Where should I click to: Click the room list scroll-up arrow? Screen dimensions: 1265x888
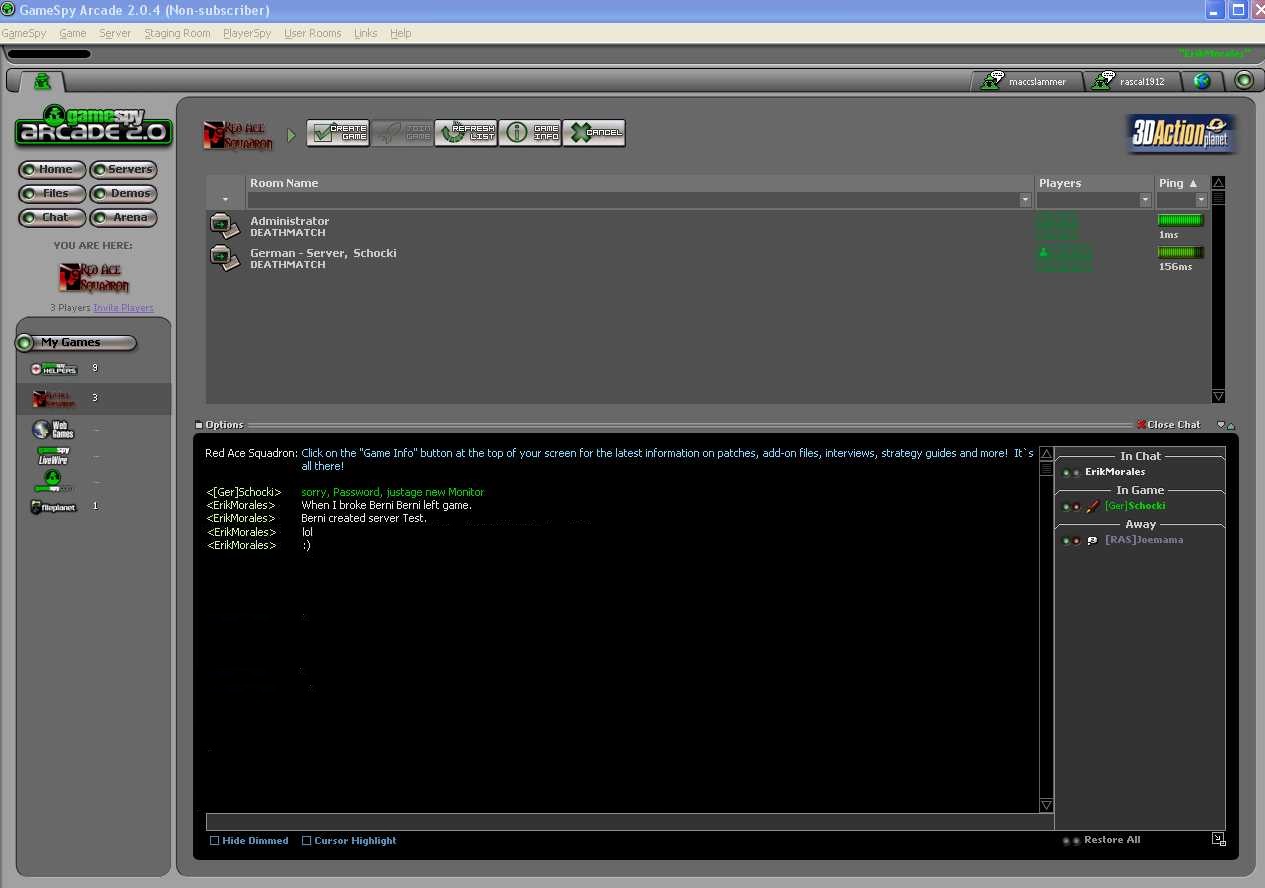coord(1218,183)
